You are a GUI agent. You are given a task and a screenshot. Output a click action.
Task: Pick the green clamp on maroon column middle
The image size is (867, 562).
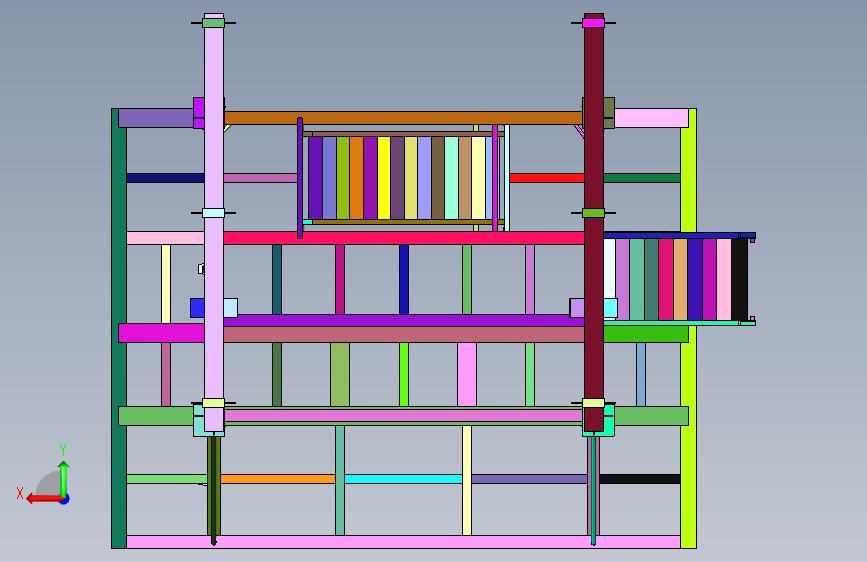click(593, 213)
